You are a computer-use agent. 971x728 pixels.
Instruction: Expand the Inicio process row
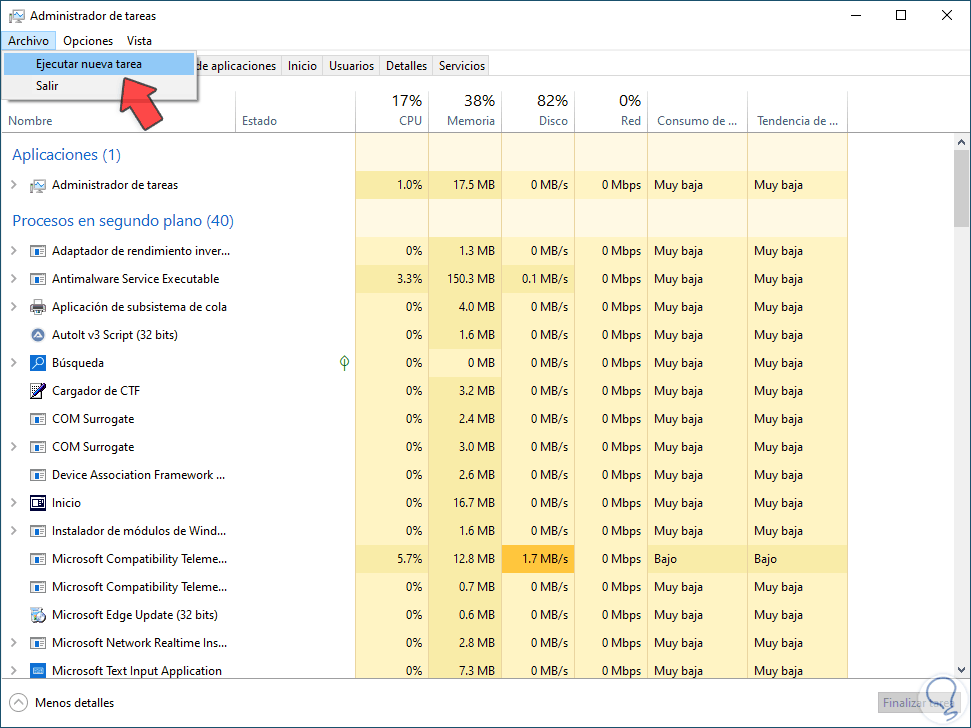point(14,503)
